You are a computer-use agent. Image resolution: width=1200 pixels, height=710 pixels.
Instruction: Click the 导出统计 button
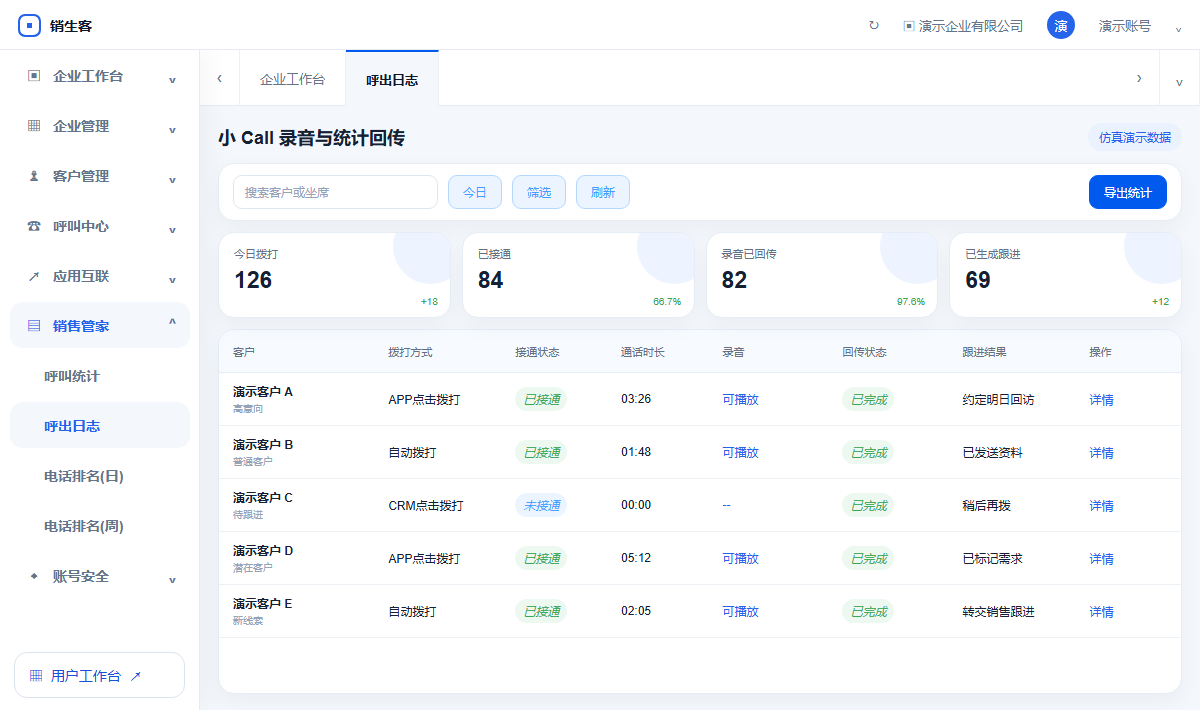[x=1128, y=192]
